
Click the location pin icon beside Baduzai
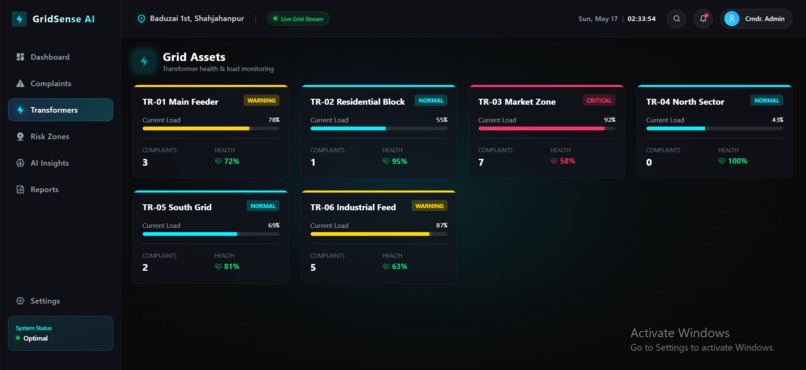pos(141,19)
